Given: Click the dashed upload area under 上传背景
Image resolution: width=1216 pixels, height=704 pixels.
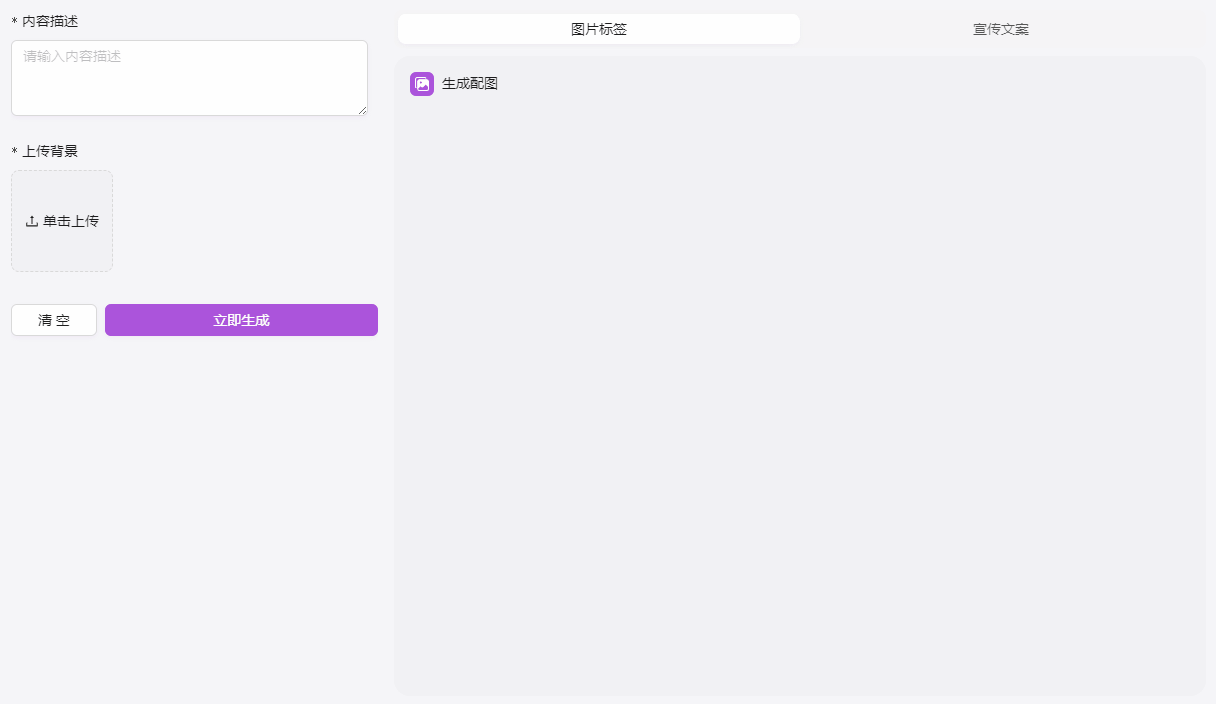Looking at the screenshot, I should [62, 220].
